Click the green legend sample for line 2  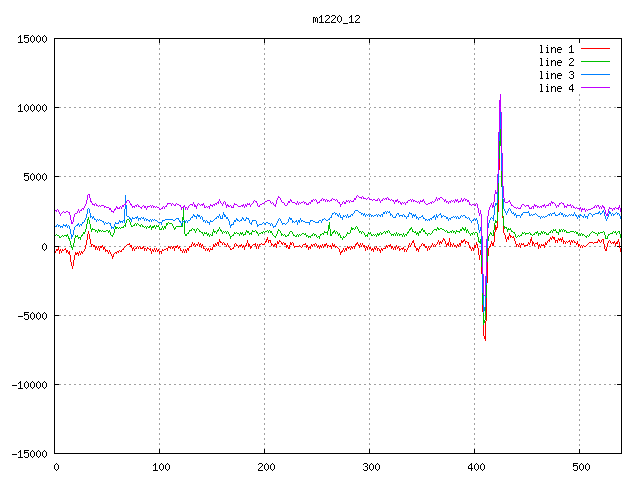[x=596, y=62]
